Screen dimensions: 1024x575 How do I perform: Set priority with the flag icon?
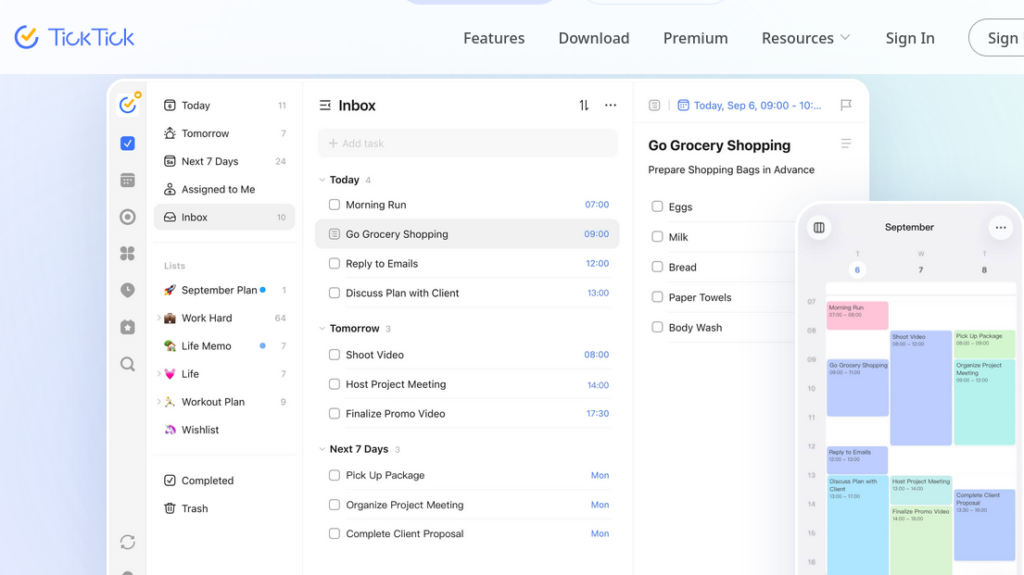(x=846, y=105)
